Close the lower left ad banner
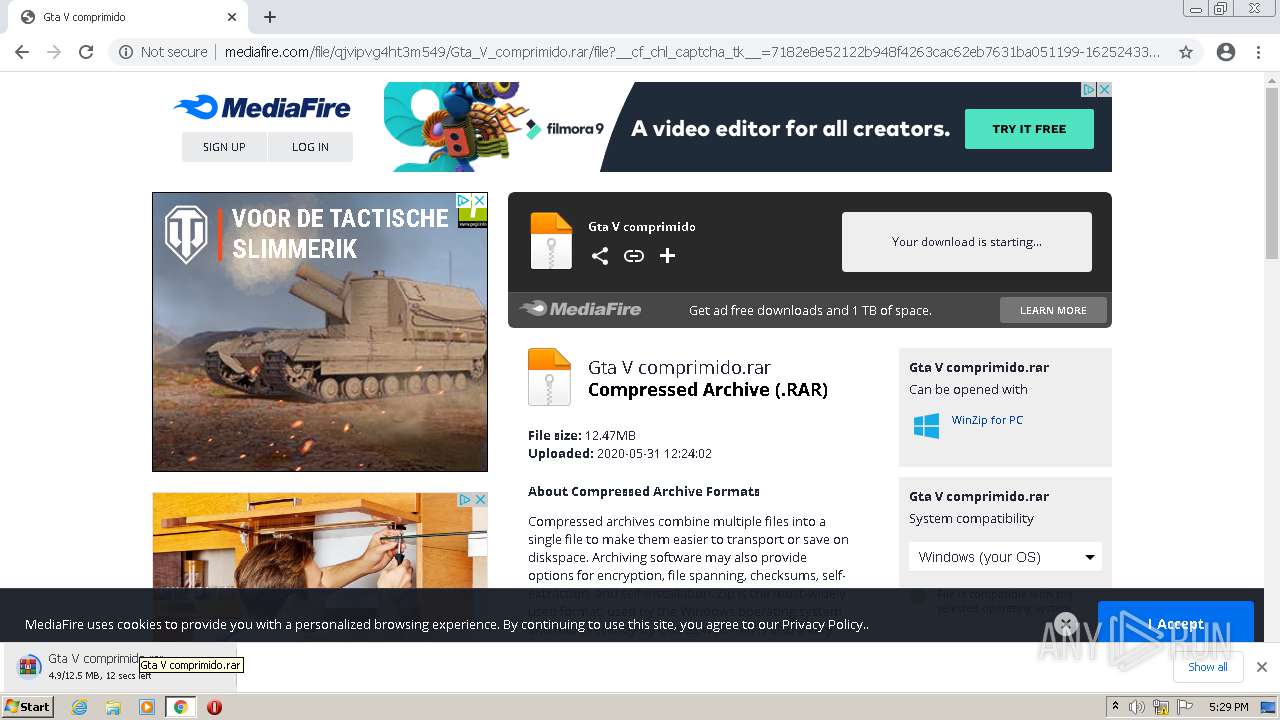Viewport: 1280px width, 720px height. [480, 499]
